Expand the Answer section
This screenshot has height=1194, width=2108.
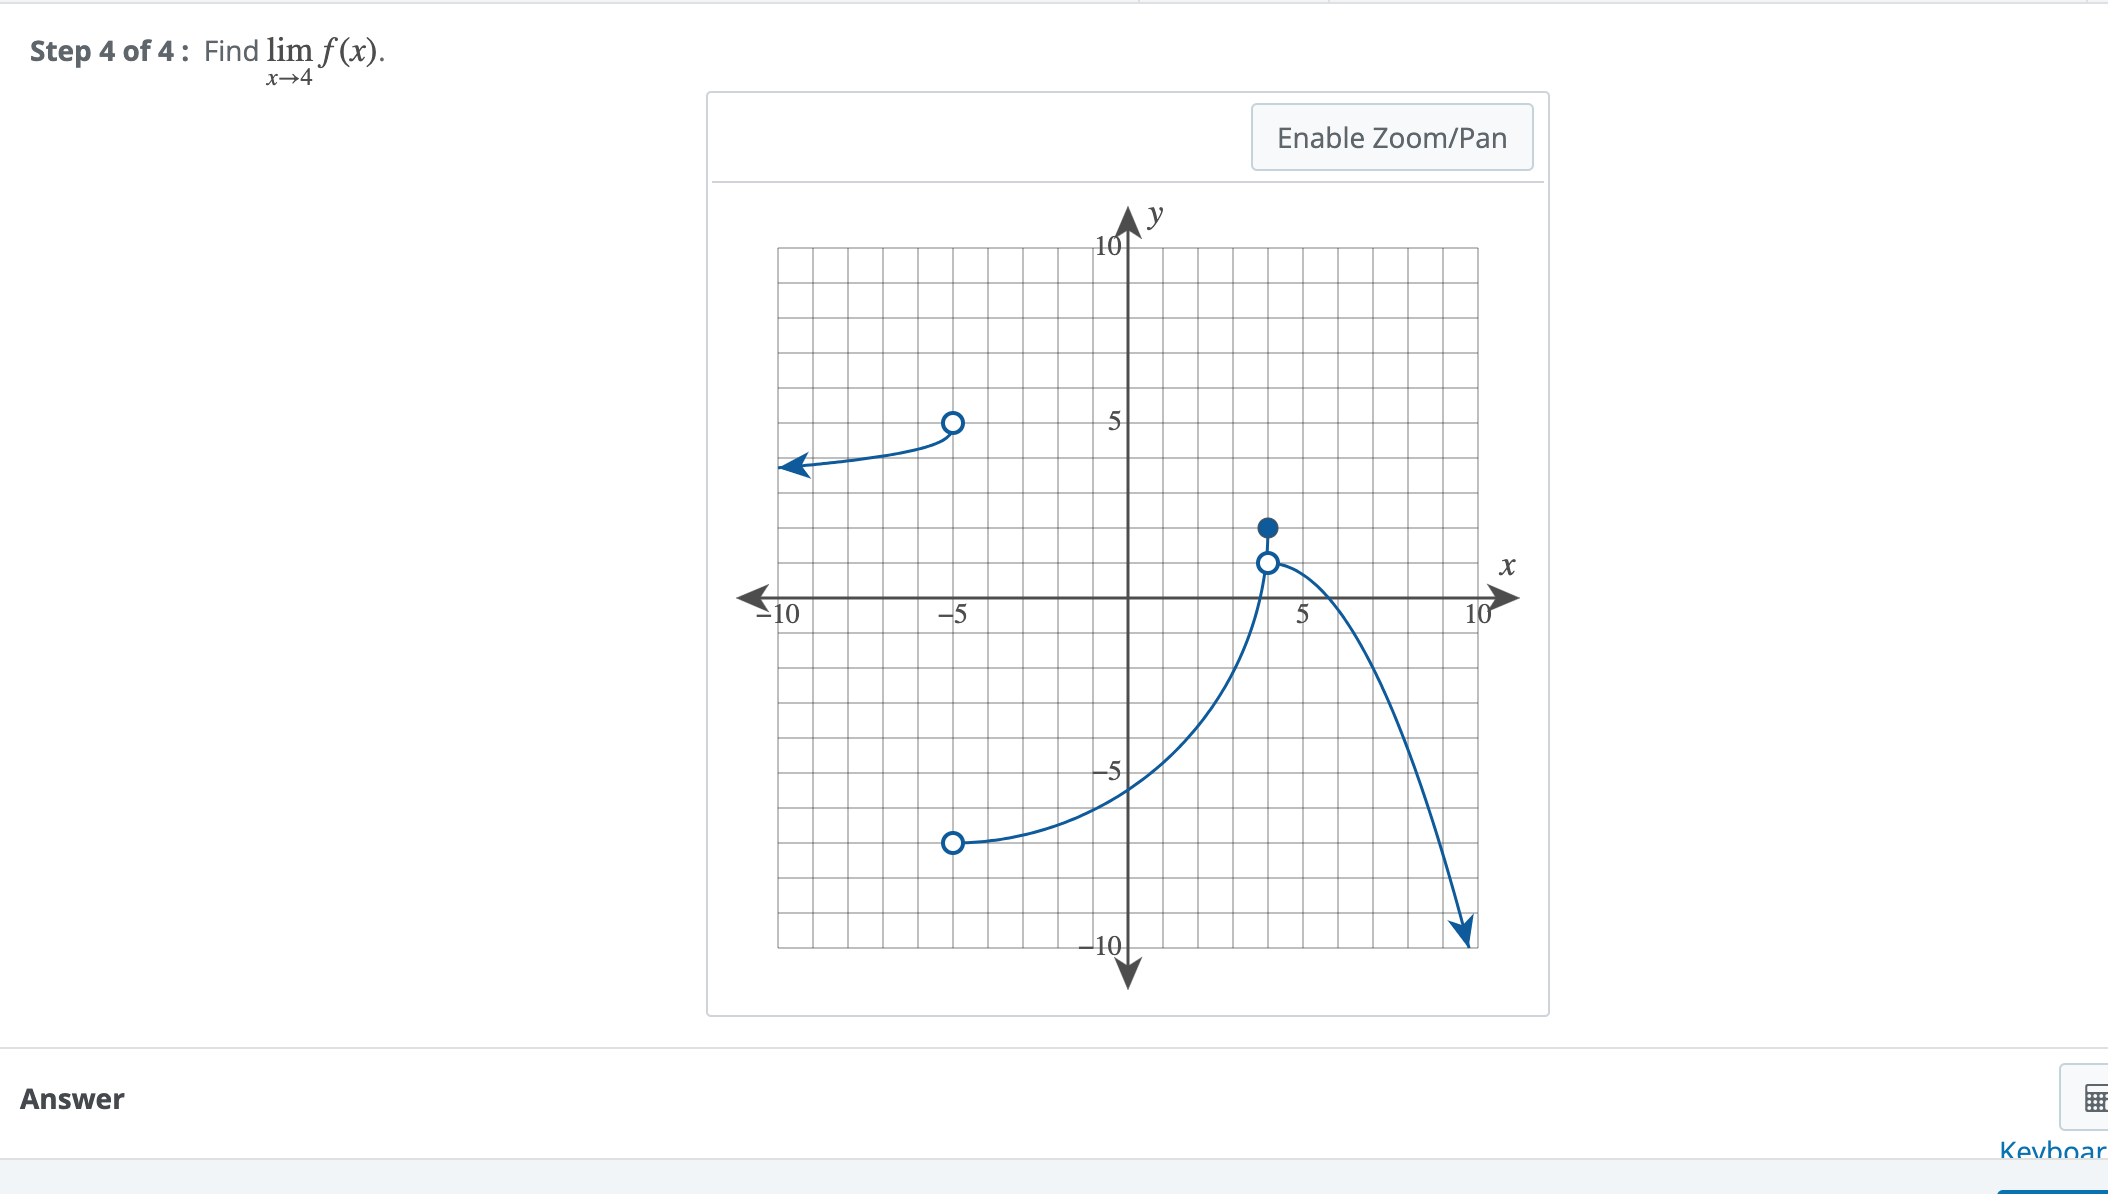pyautogui.click(x=72, y=1099)
